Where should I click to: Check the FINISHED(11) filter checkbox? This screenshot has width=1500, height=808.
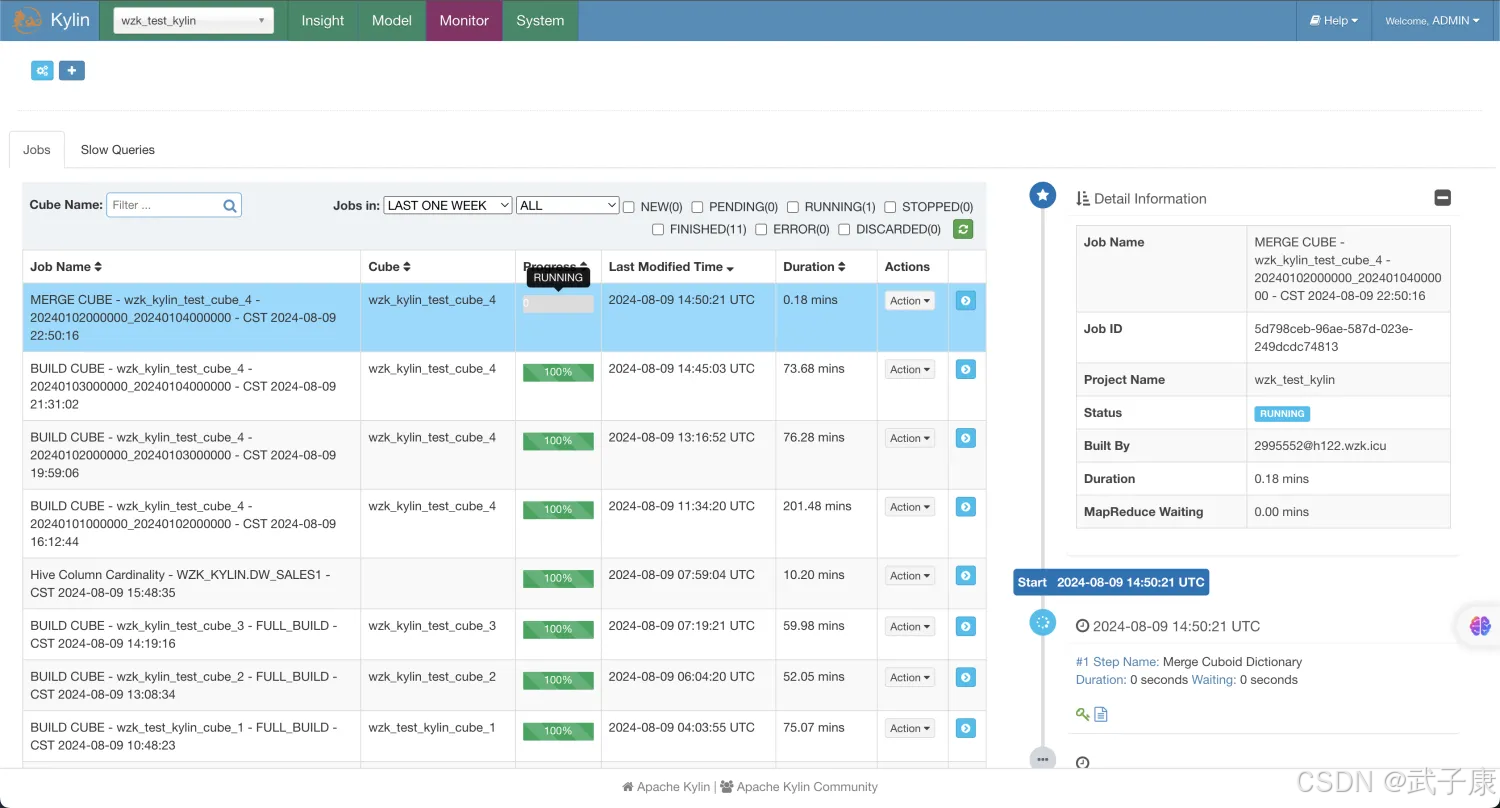[658, 230]
